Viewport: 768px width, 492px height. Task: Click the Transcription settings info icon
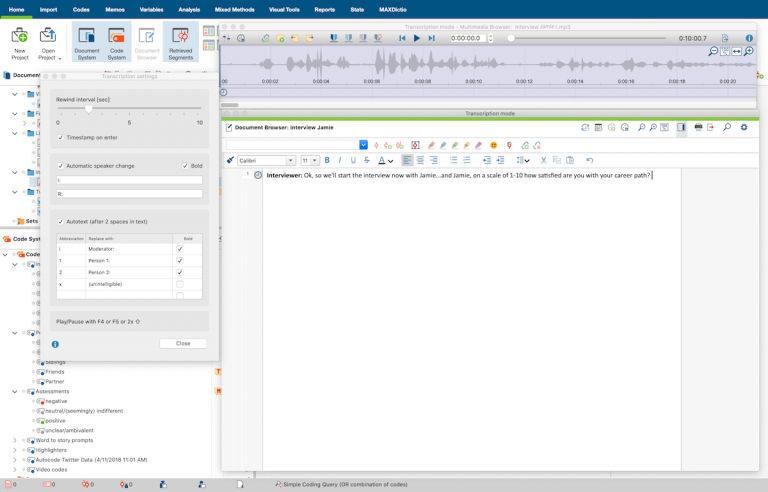coord(55,344)
